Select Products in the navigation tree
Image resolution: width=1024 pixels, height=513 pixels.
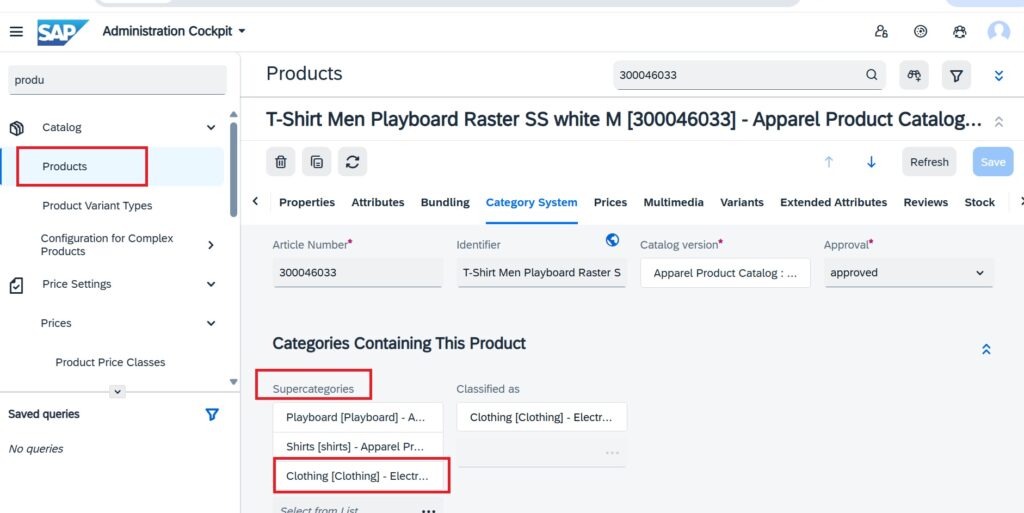(x=65, y=166)
